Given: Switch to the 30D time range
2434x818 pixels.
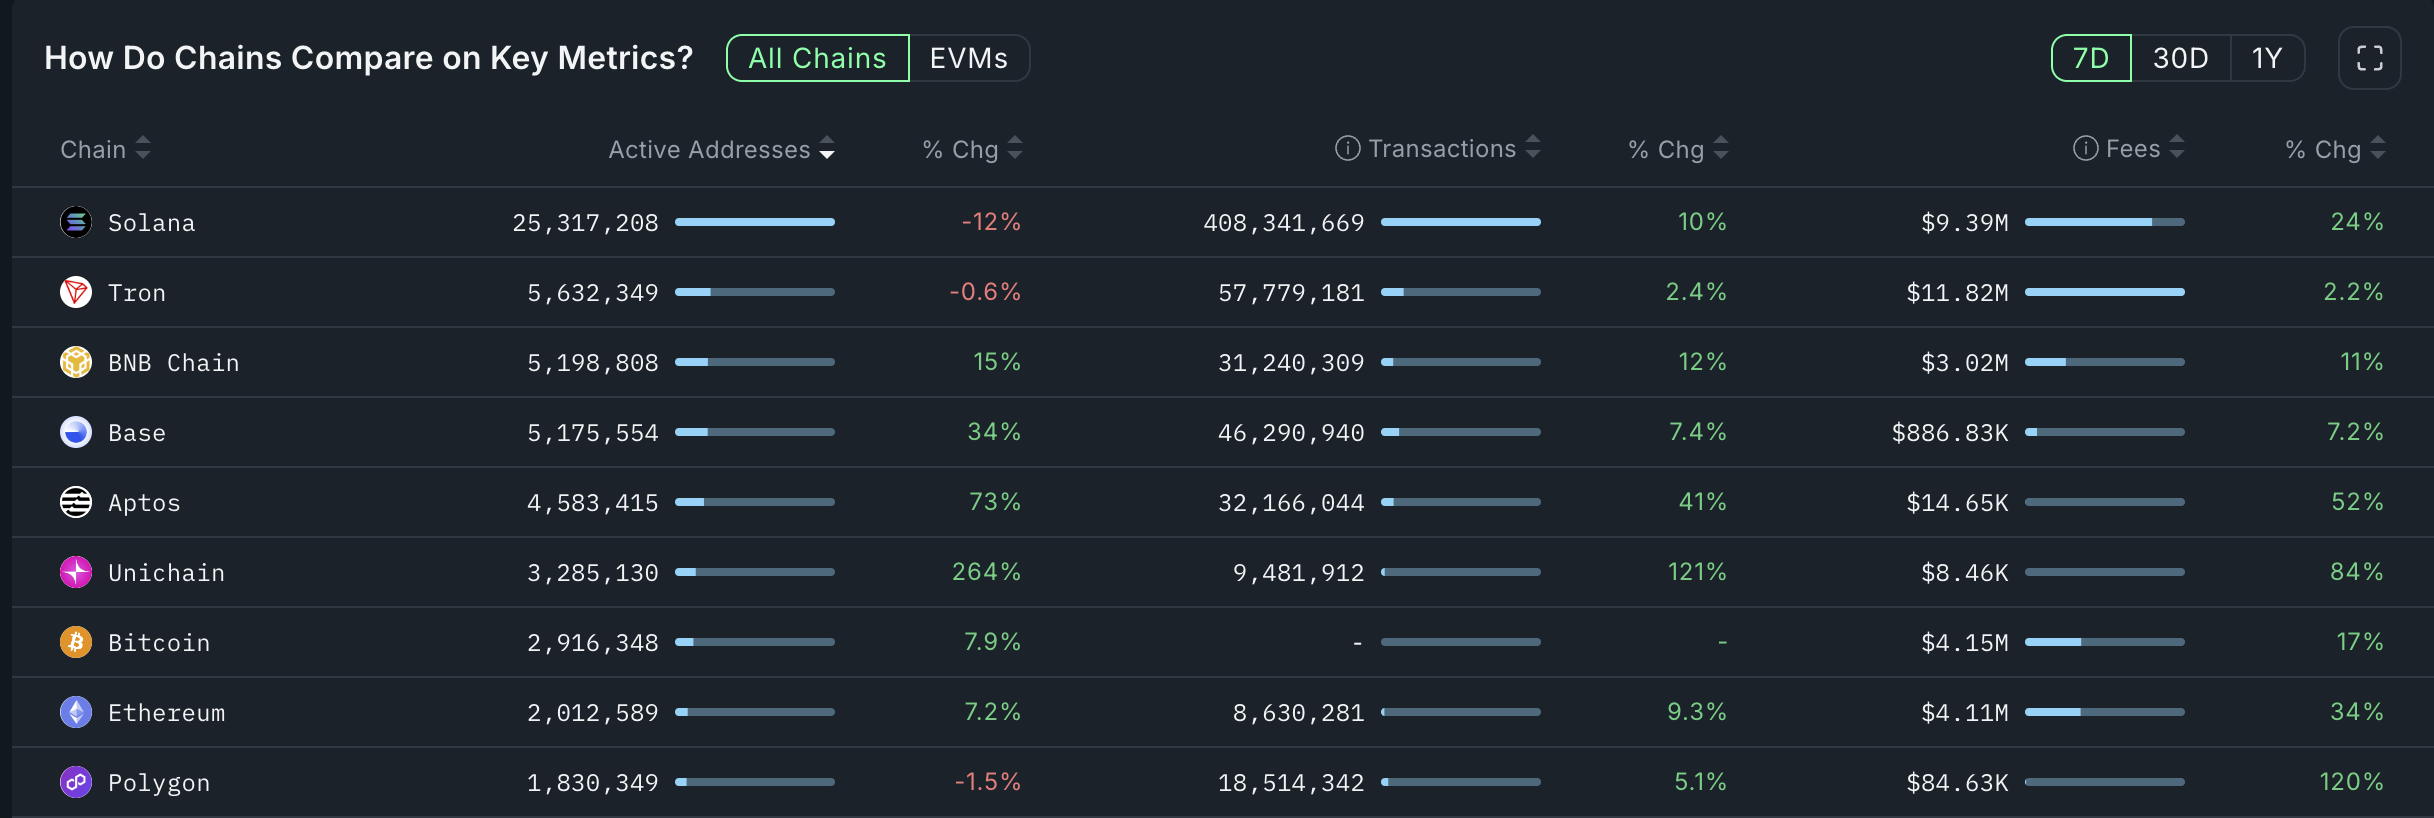Looking at the screenshot, I should [x=2180, y=58].
